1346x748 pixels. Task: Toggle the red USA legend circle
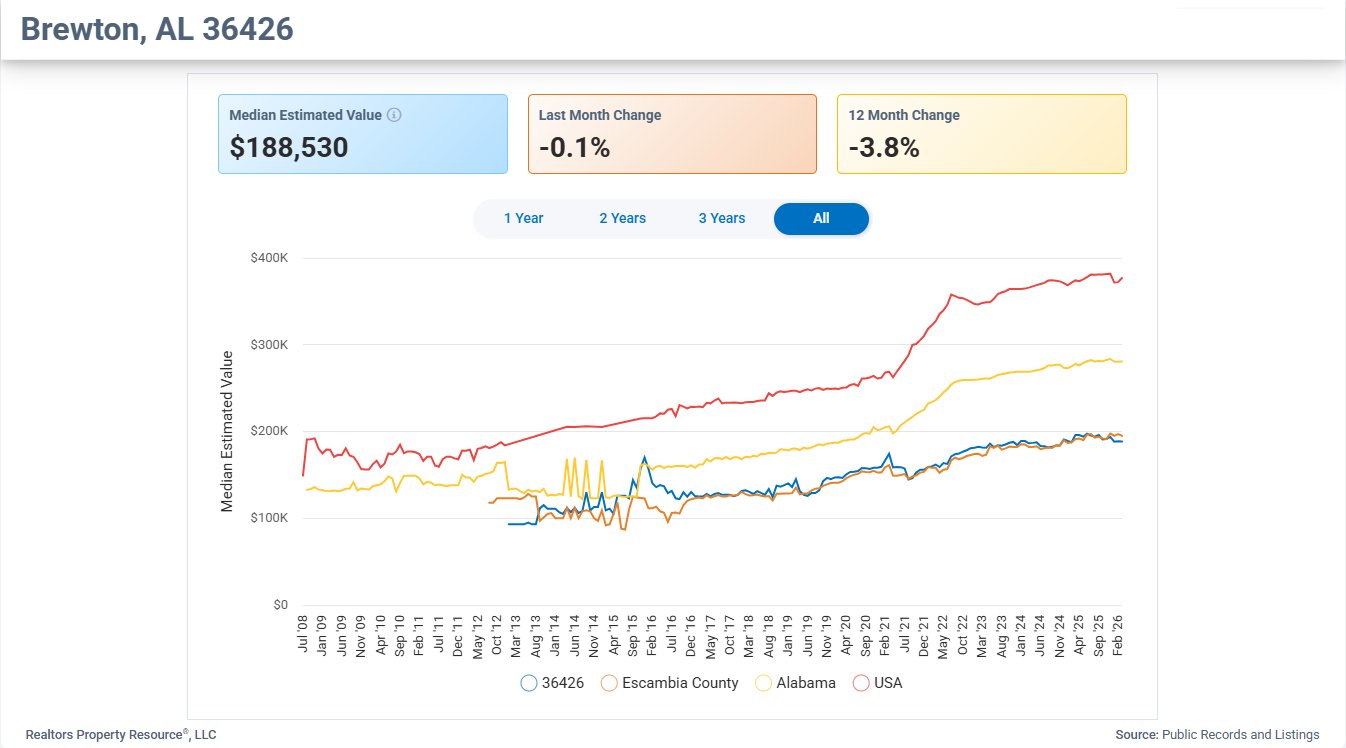[x=860, y=683]
